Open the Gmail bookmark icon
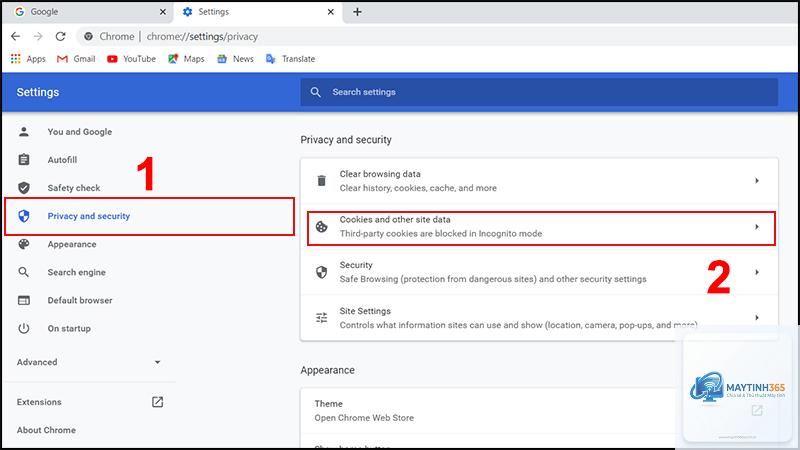This screenshot has width=800, height=450. (62, 59)
